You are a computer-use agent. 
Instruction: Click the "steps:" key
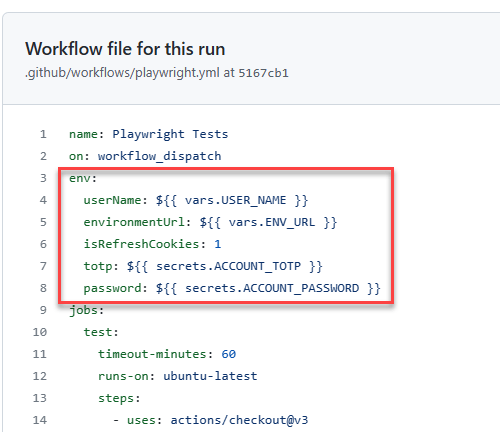pyautogui.click(x=119, y=398)
